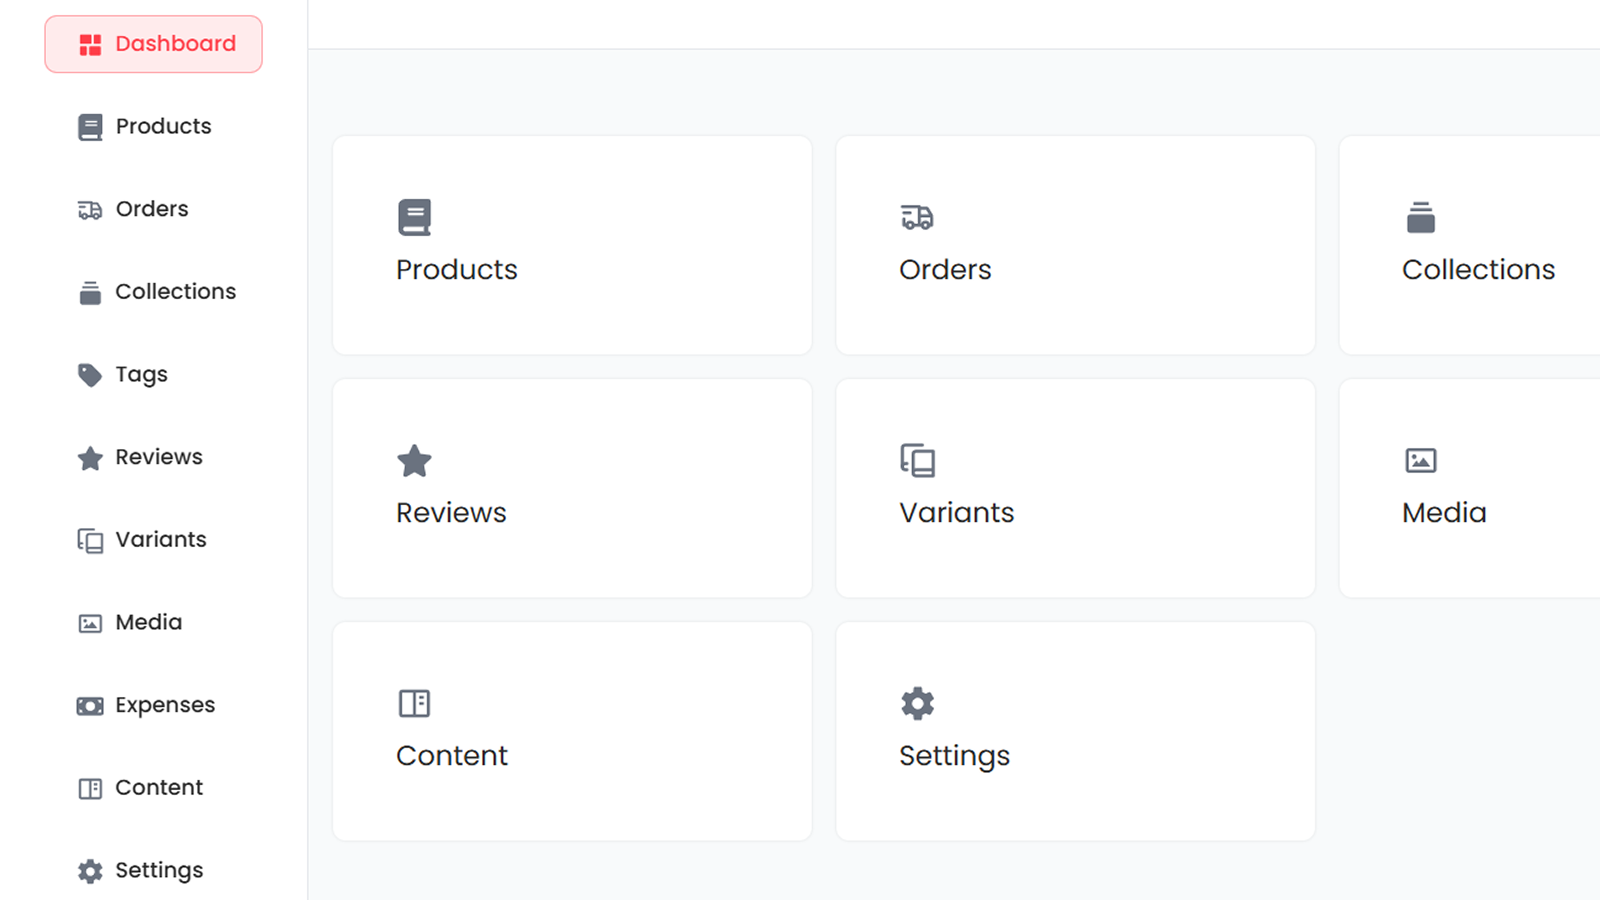Click the gear icon on the Settings card
The image size is (1600, 900).
click(917, 703)
